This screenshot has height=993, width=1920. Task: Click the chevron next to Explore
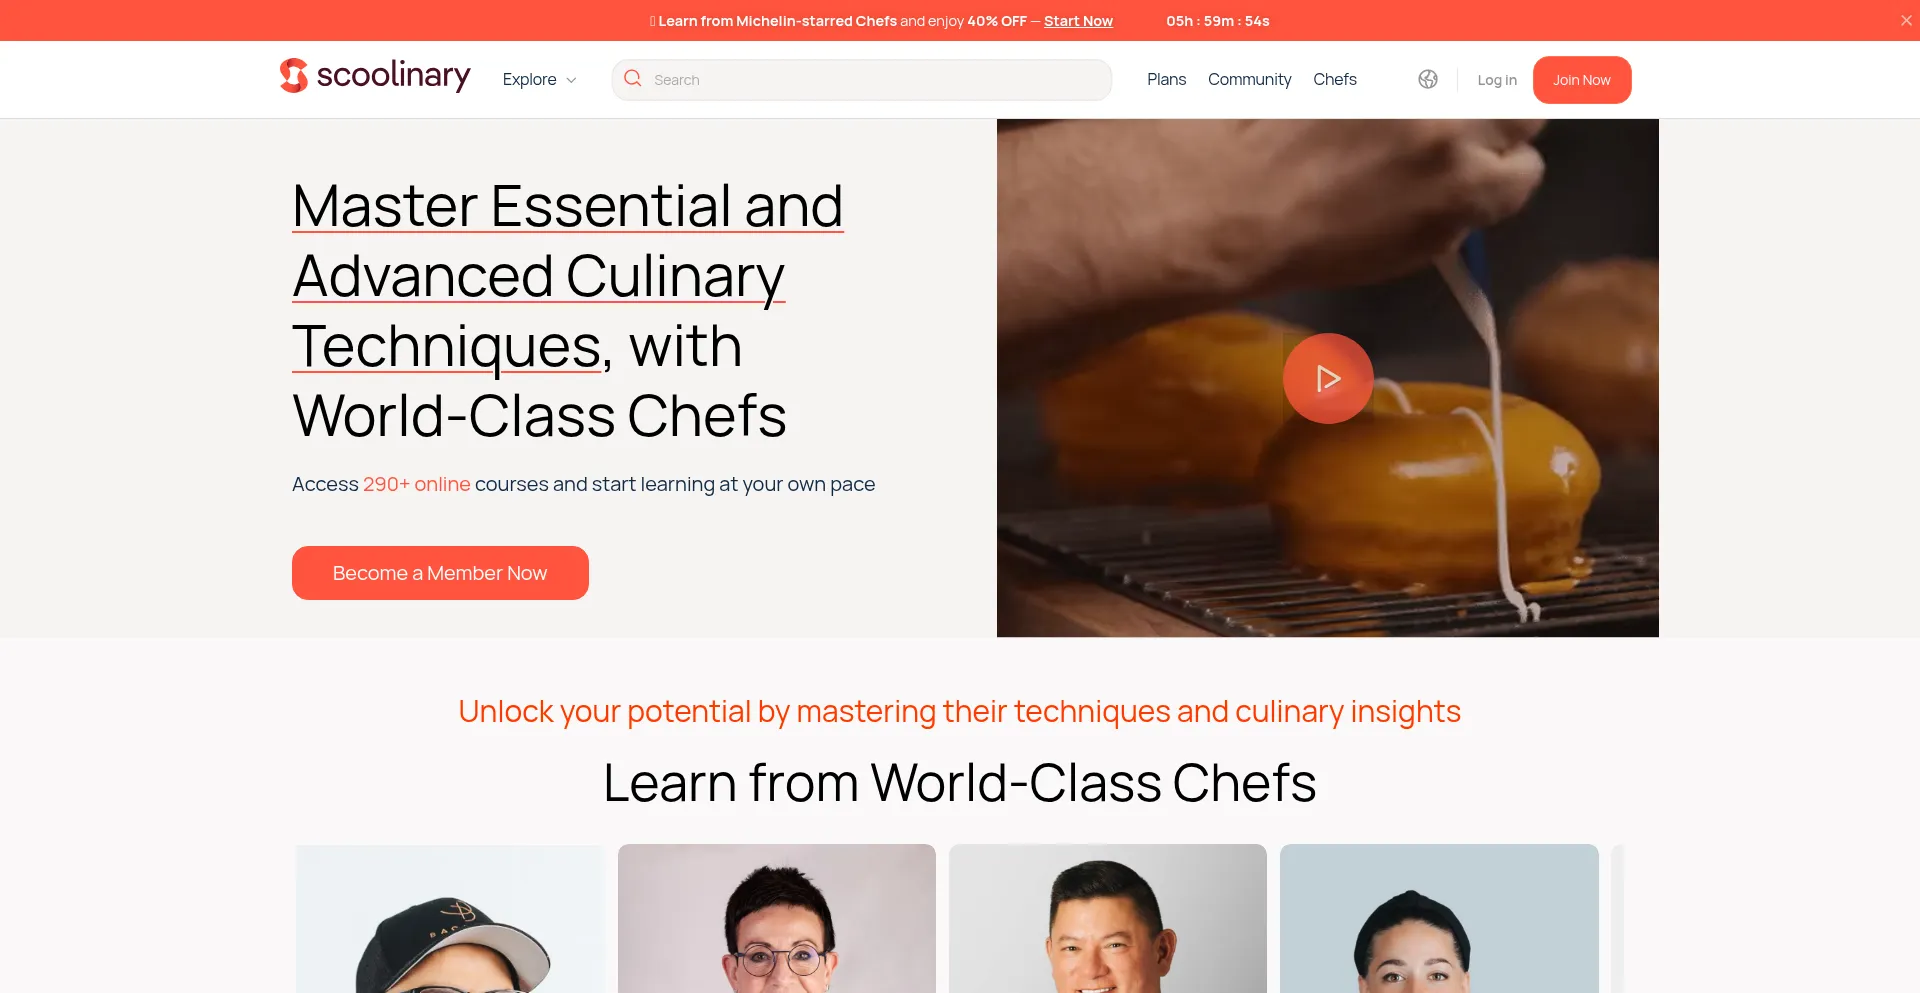pos(571,80)
